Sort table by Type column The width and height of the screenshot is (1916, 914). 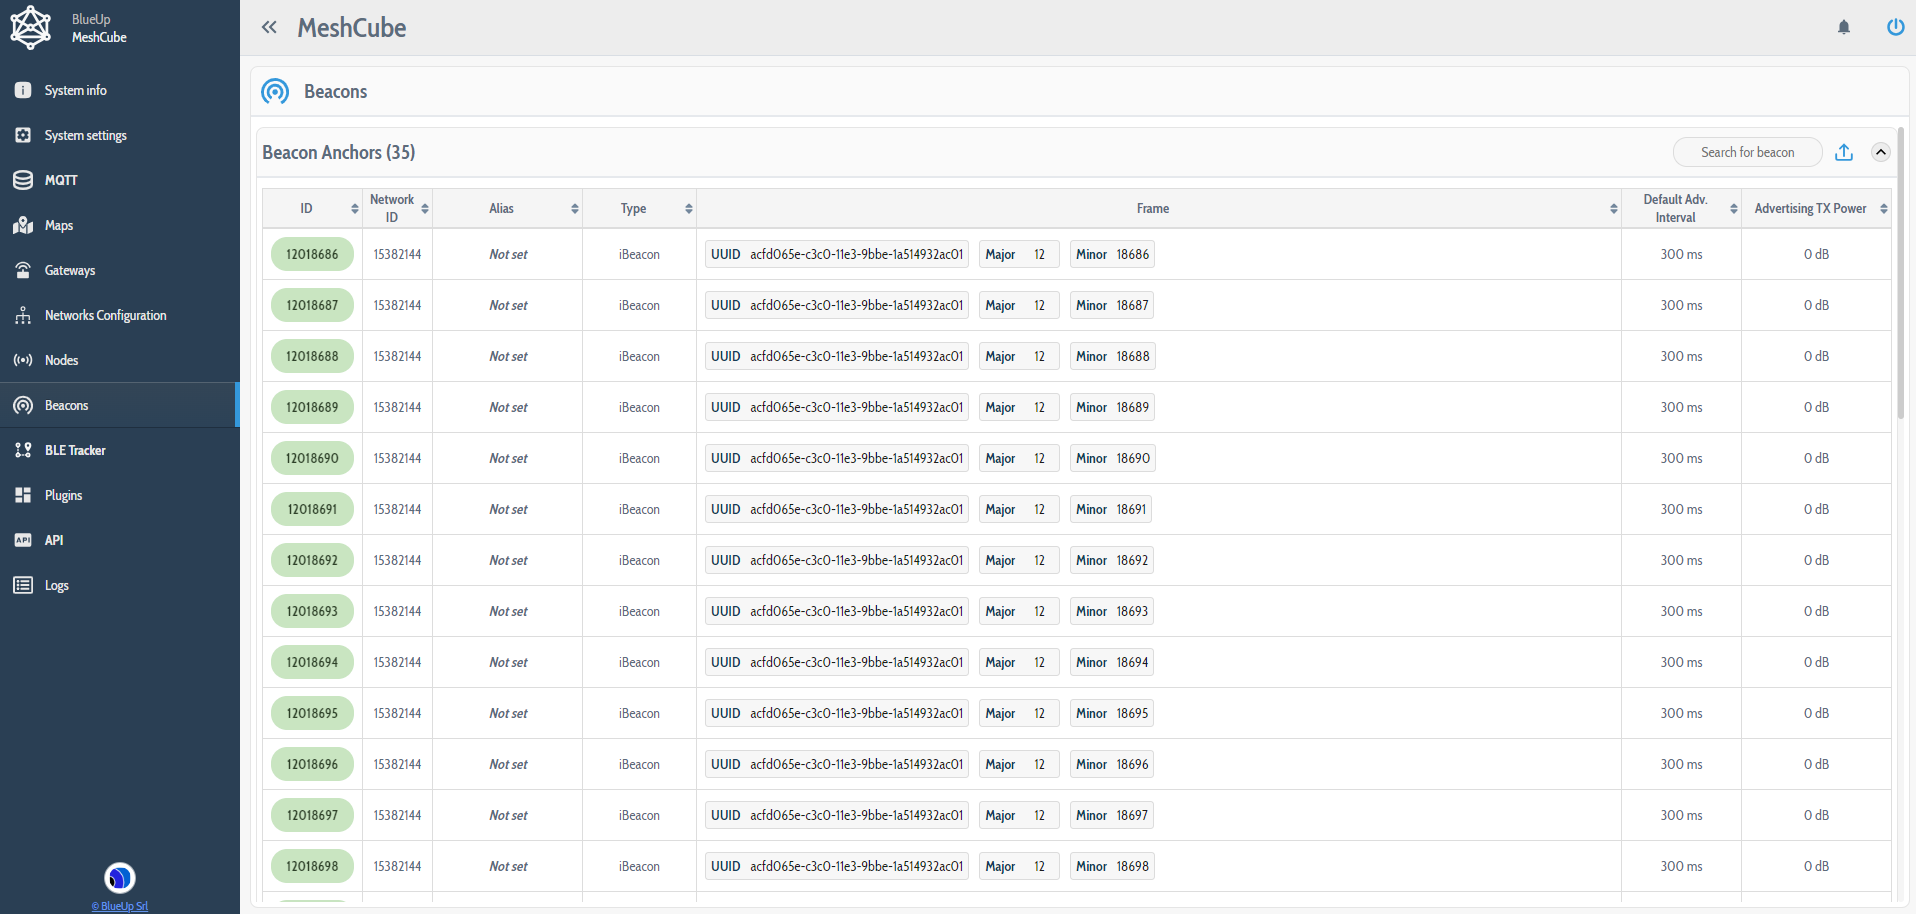688,208
